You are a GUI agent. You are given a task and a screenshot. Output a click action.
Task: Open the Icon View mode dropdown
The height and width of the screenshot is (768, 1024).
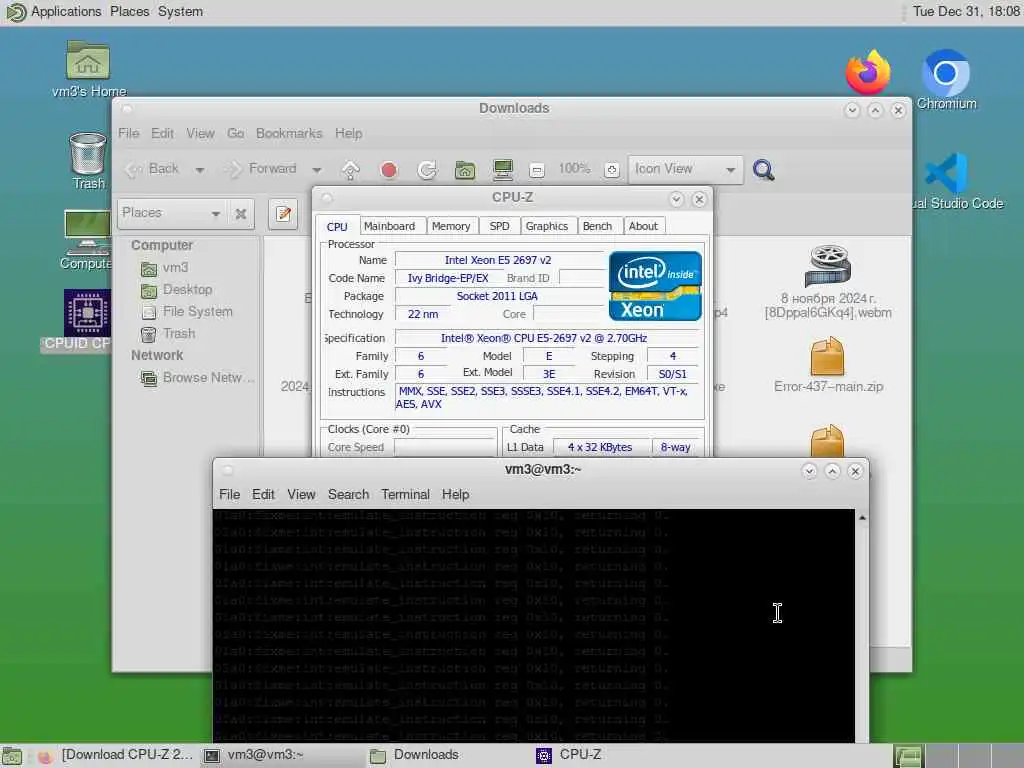click(x=685, y=170)
